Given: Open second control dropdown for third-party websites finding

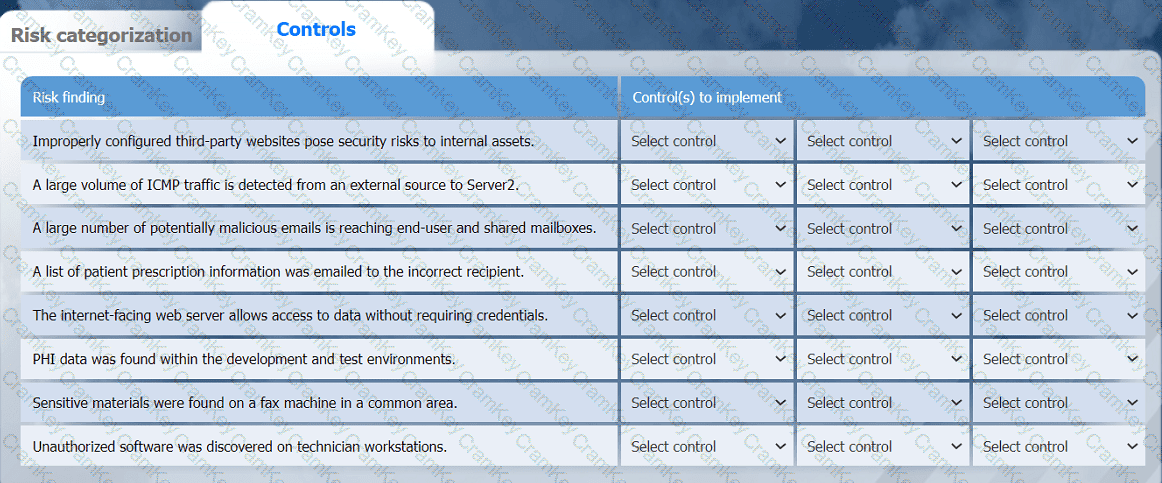Looking at the screenshot, I should tap(883, 141).
